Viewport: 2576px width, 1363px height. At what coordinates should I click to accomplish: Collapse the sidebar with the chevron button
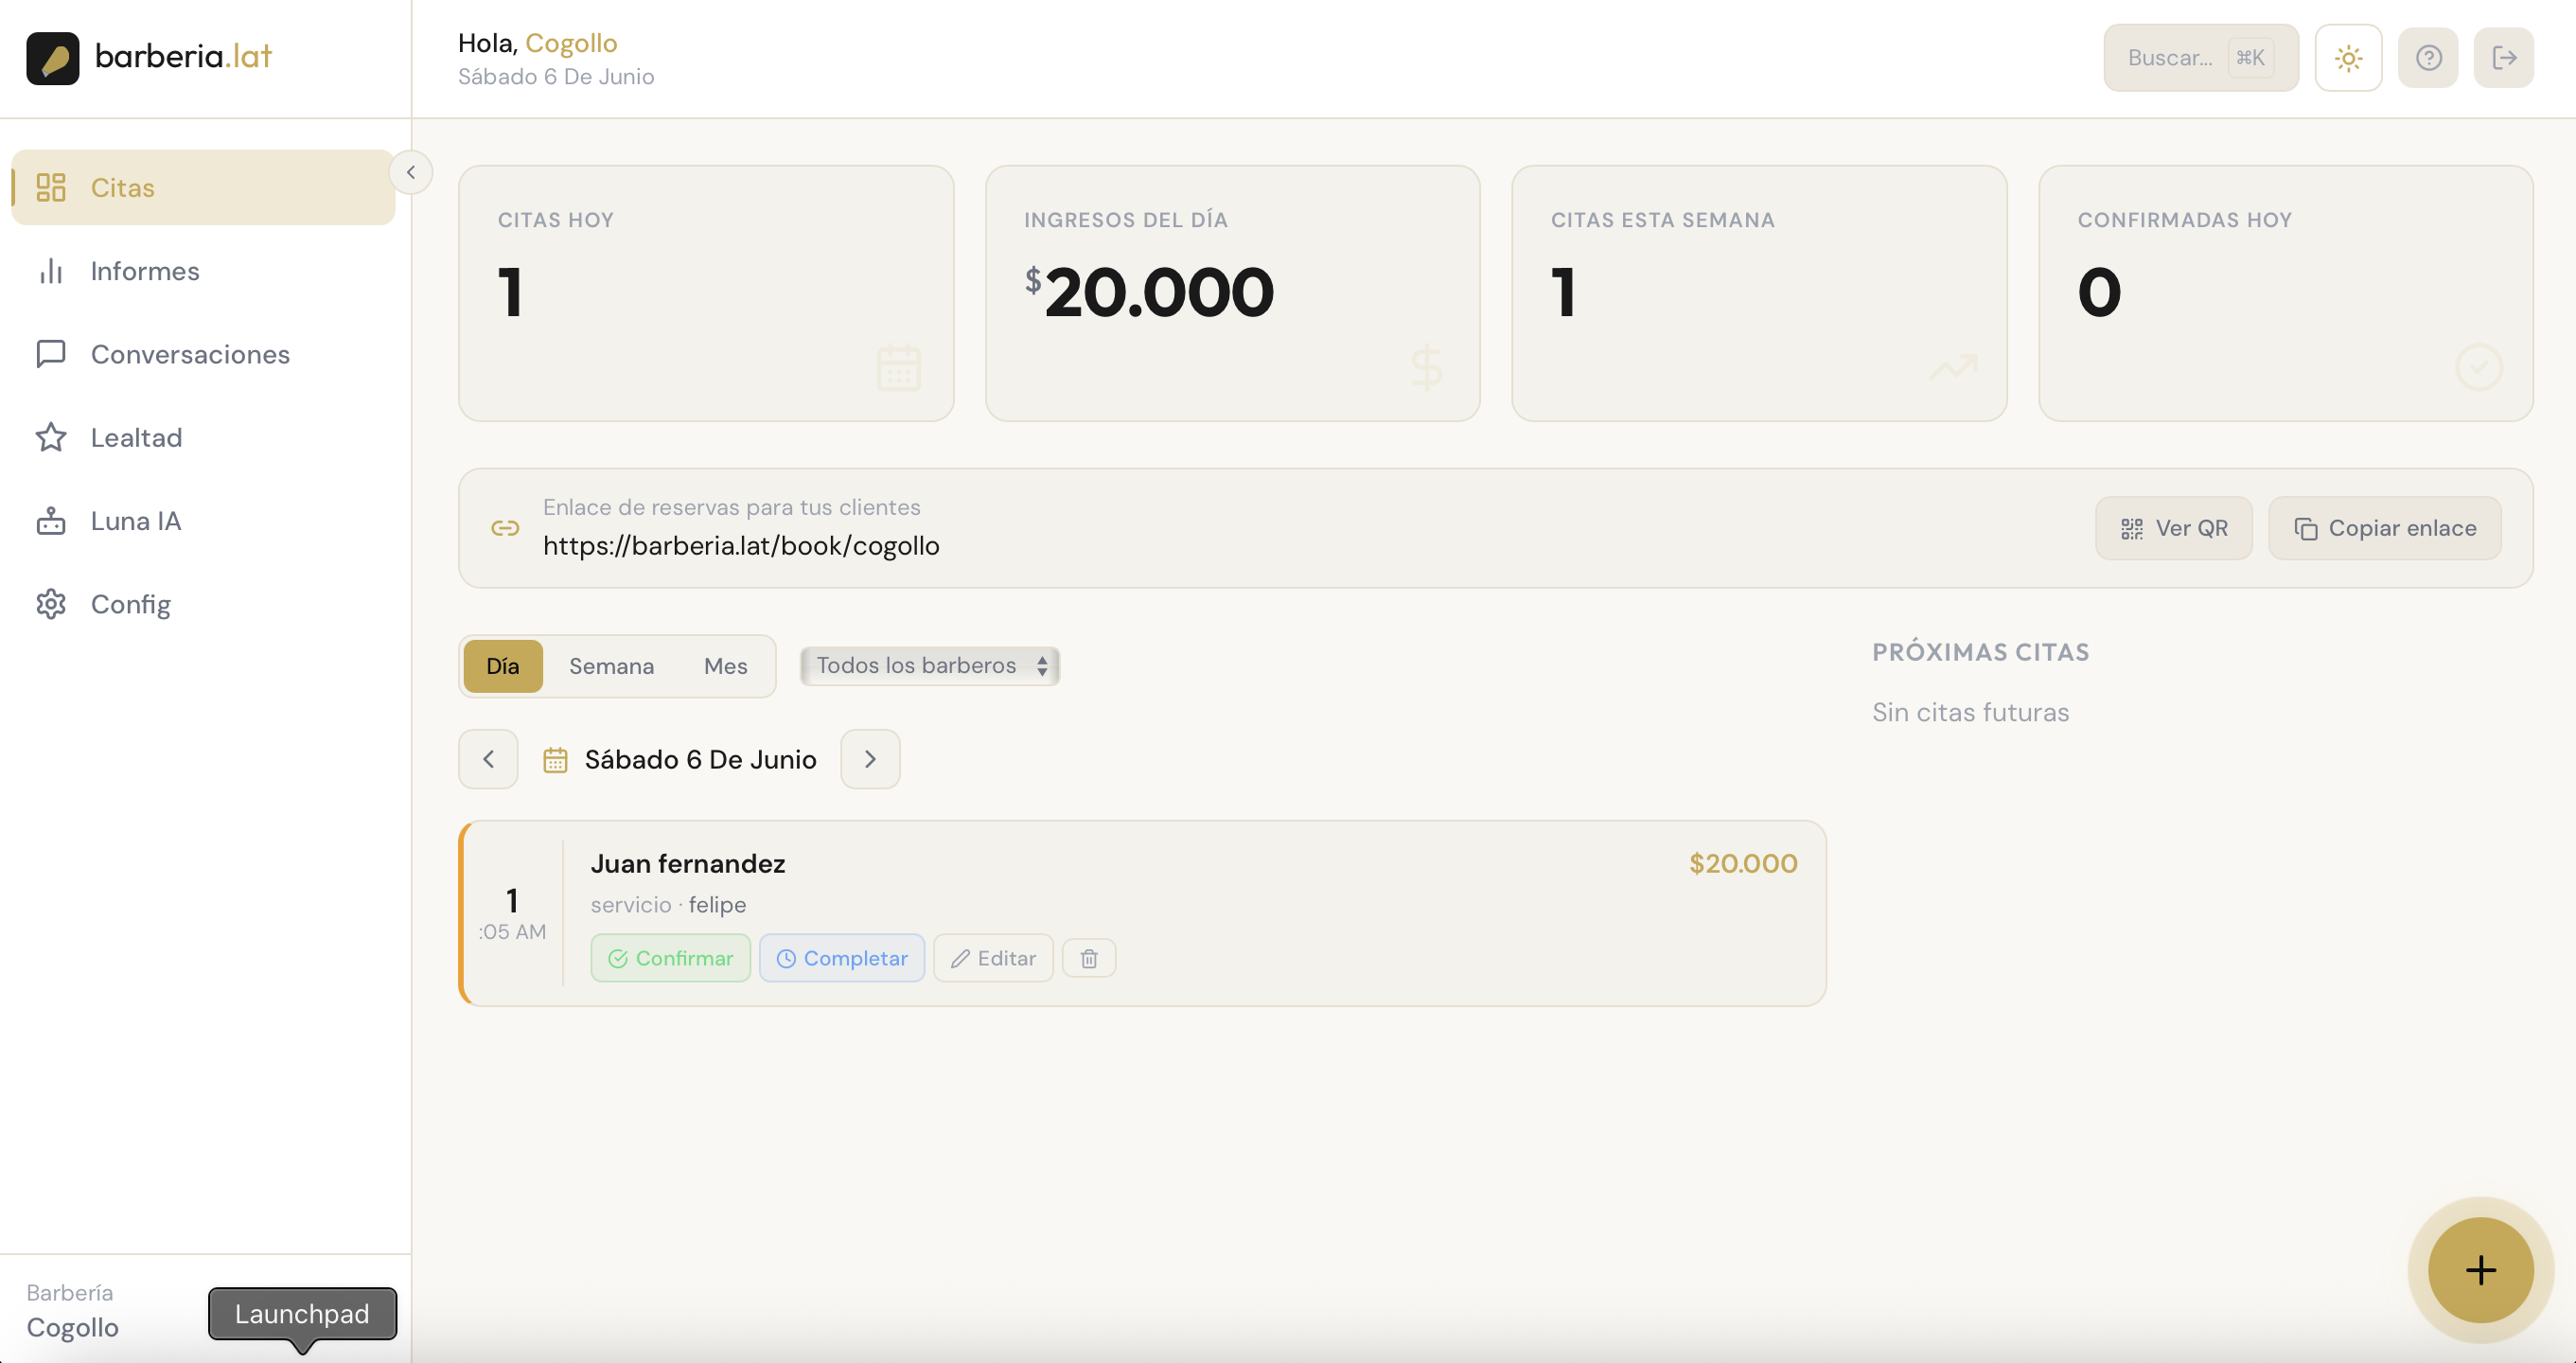(x=410, y=173)
